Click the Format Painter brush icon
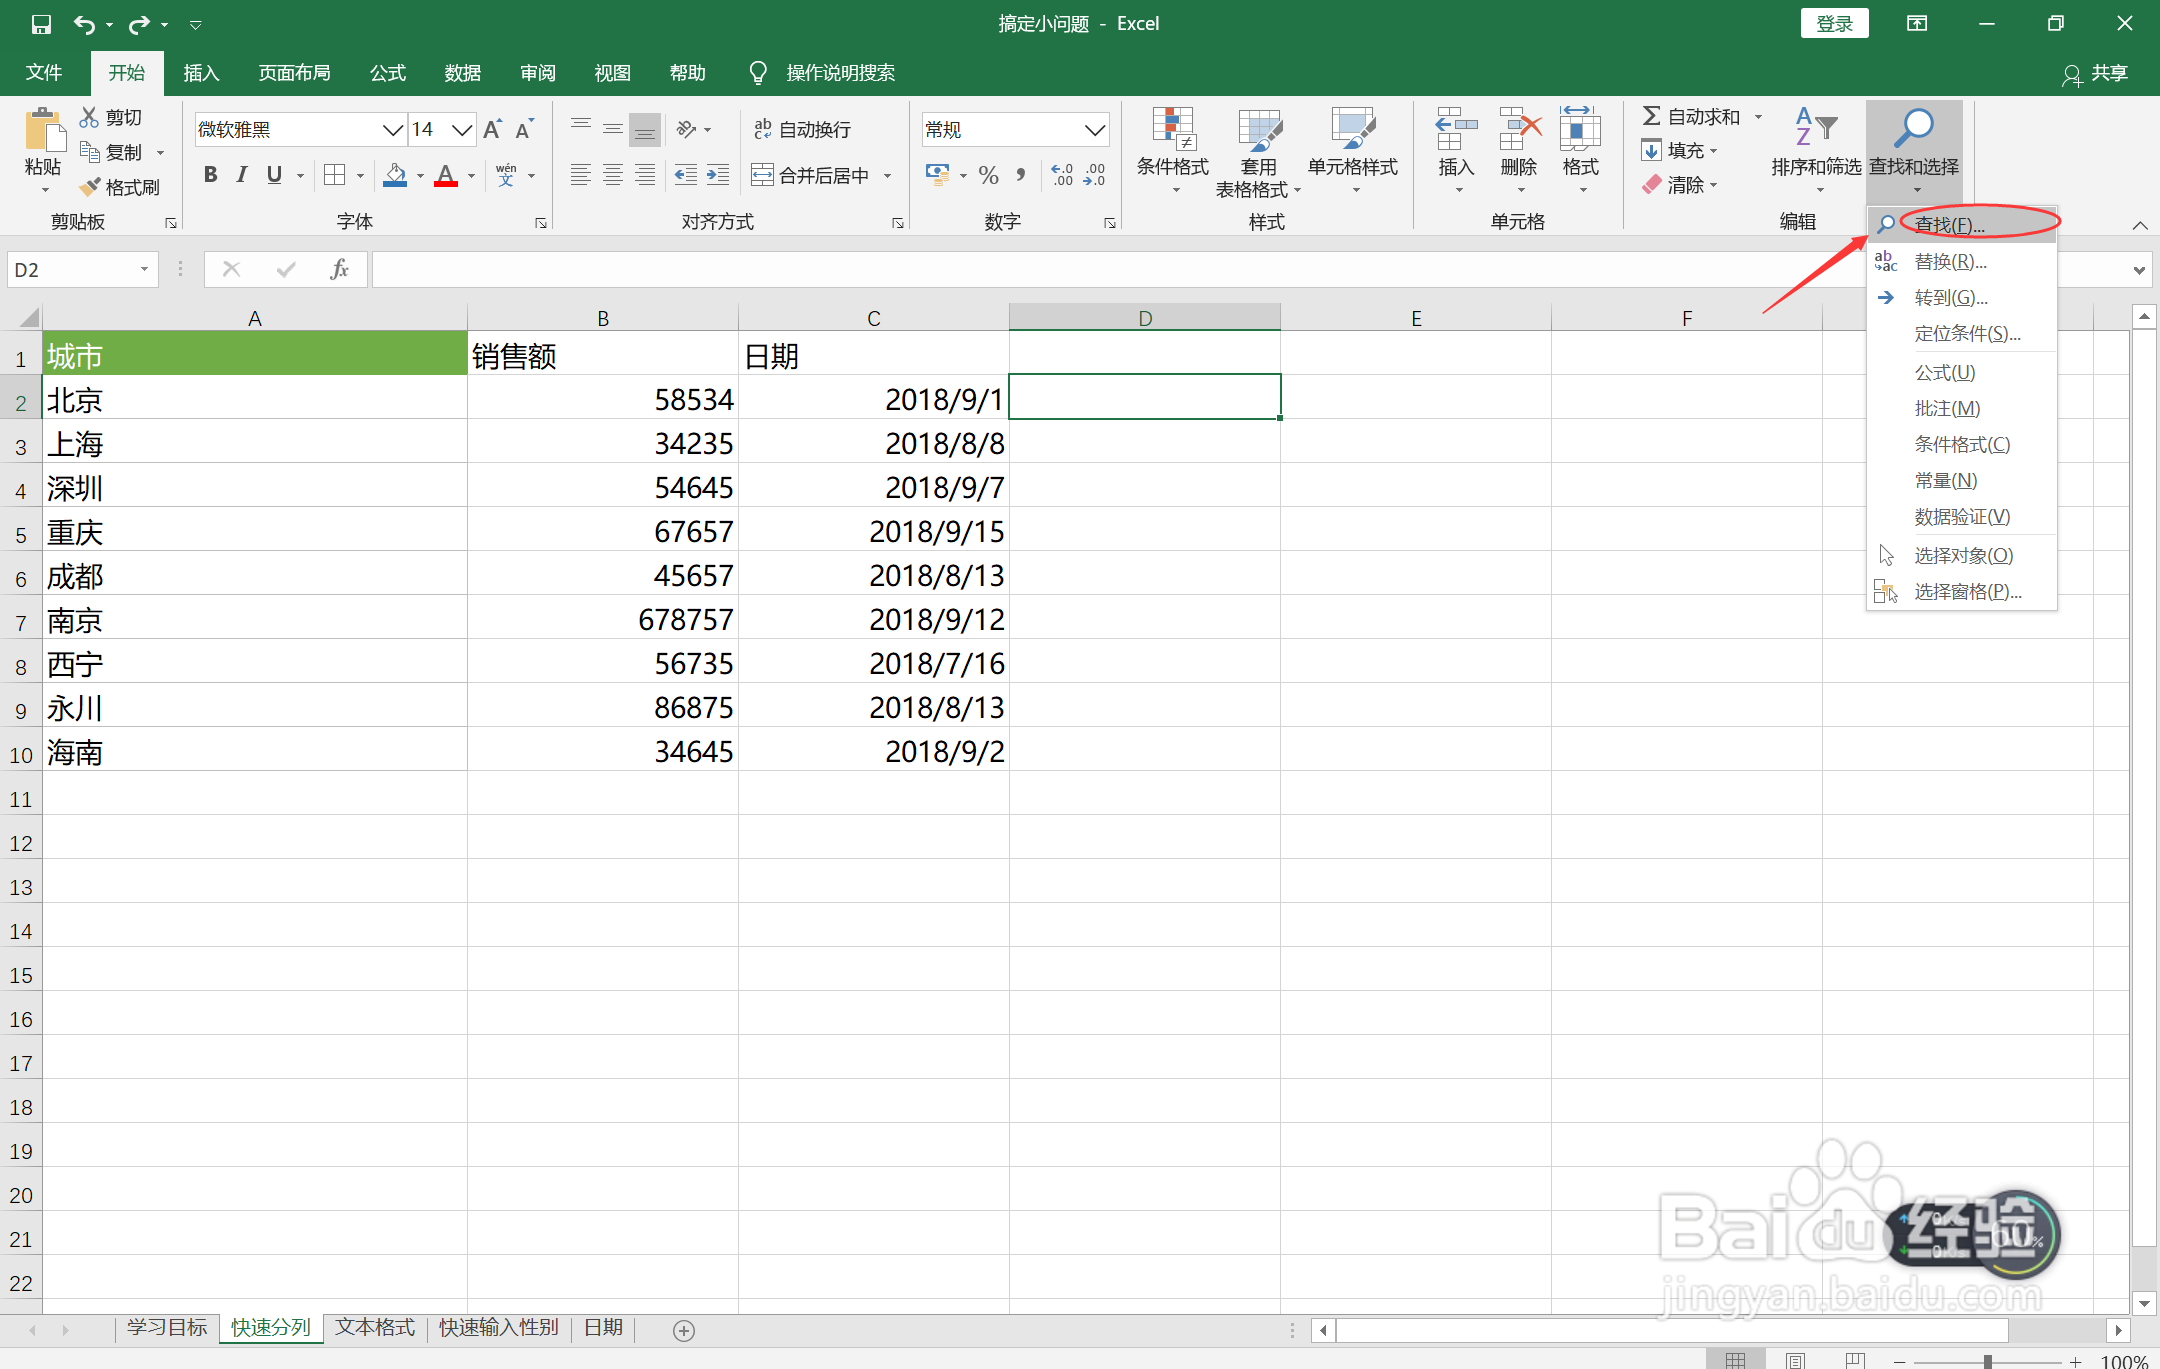This screenshot has height=1369, width=2160. point(91,187)
